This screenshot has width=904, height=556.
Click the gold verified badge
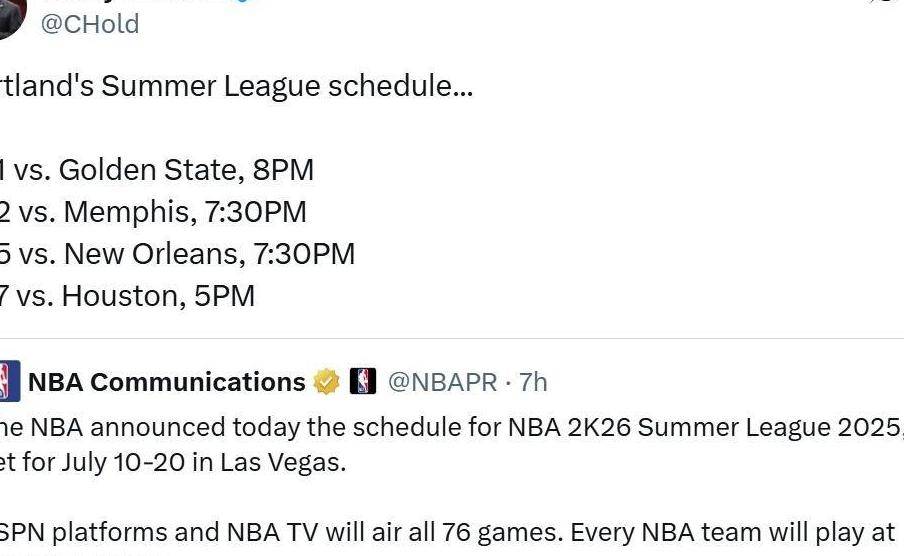click(x=326, y=382)
